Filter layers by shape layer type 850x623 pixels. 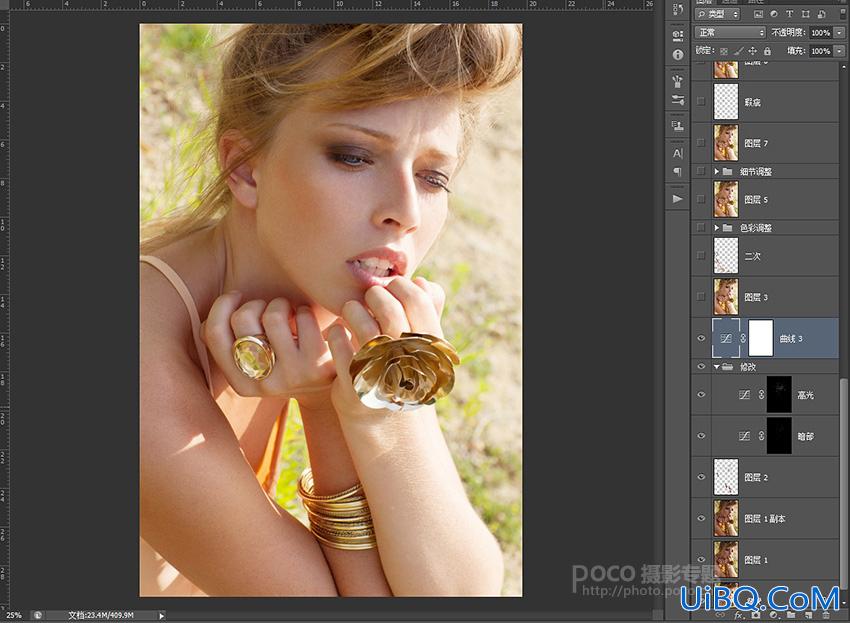(806, 14)
